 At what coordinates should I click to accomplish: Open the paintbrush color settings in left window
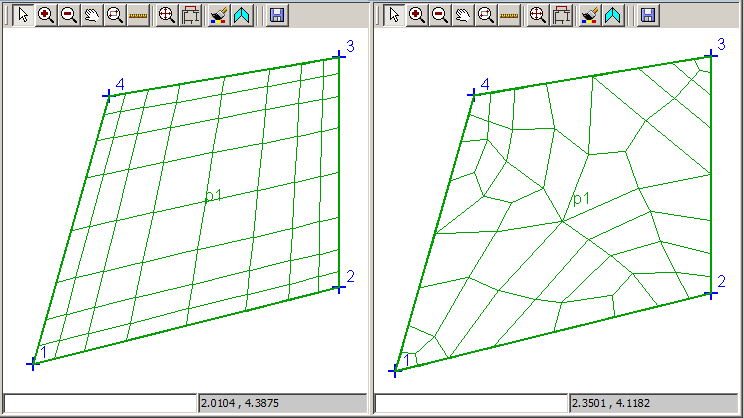pos(218,15)
